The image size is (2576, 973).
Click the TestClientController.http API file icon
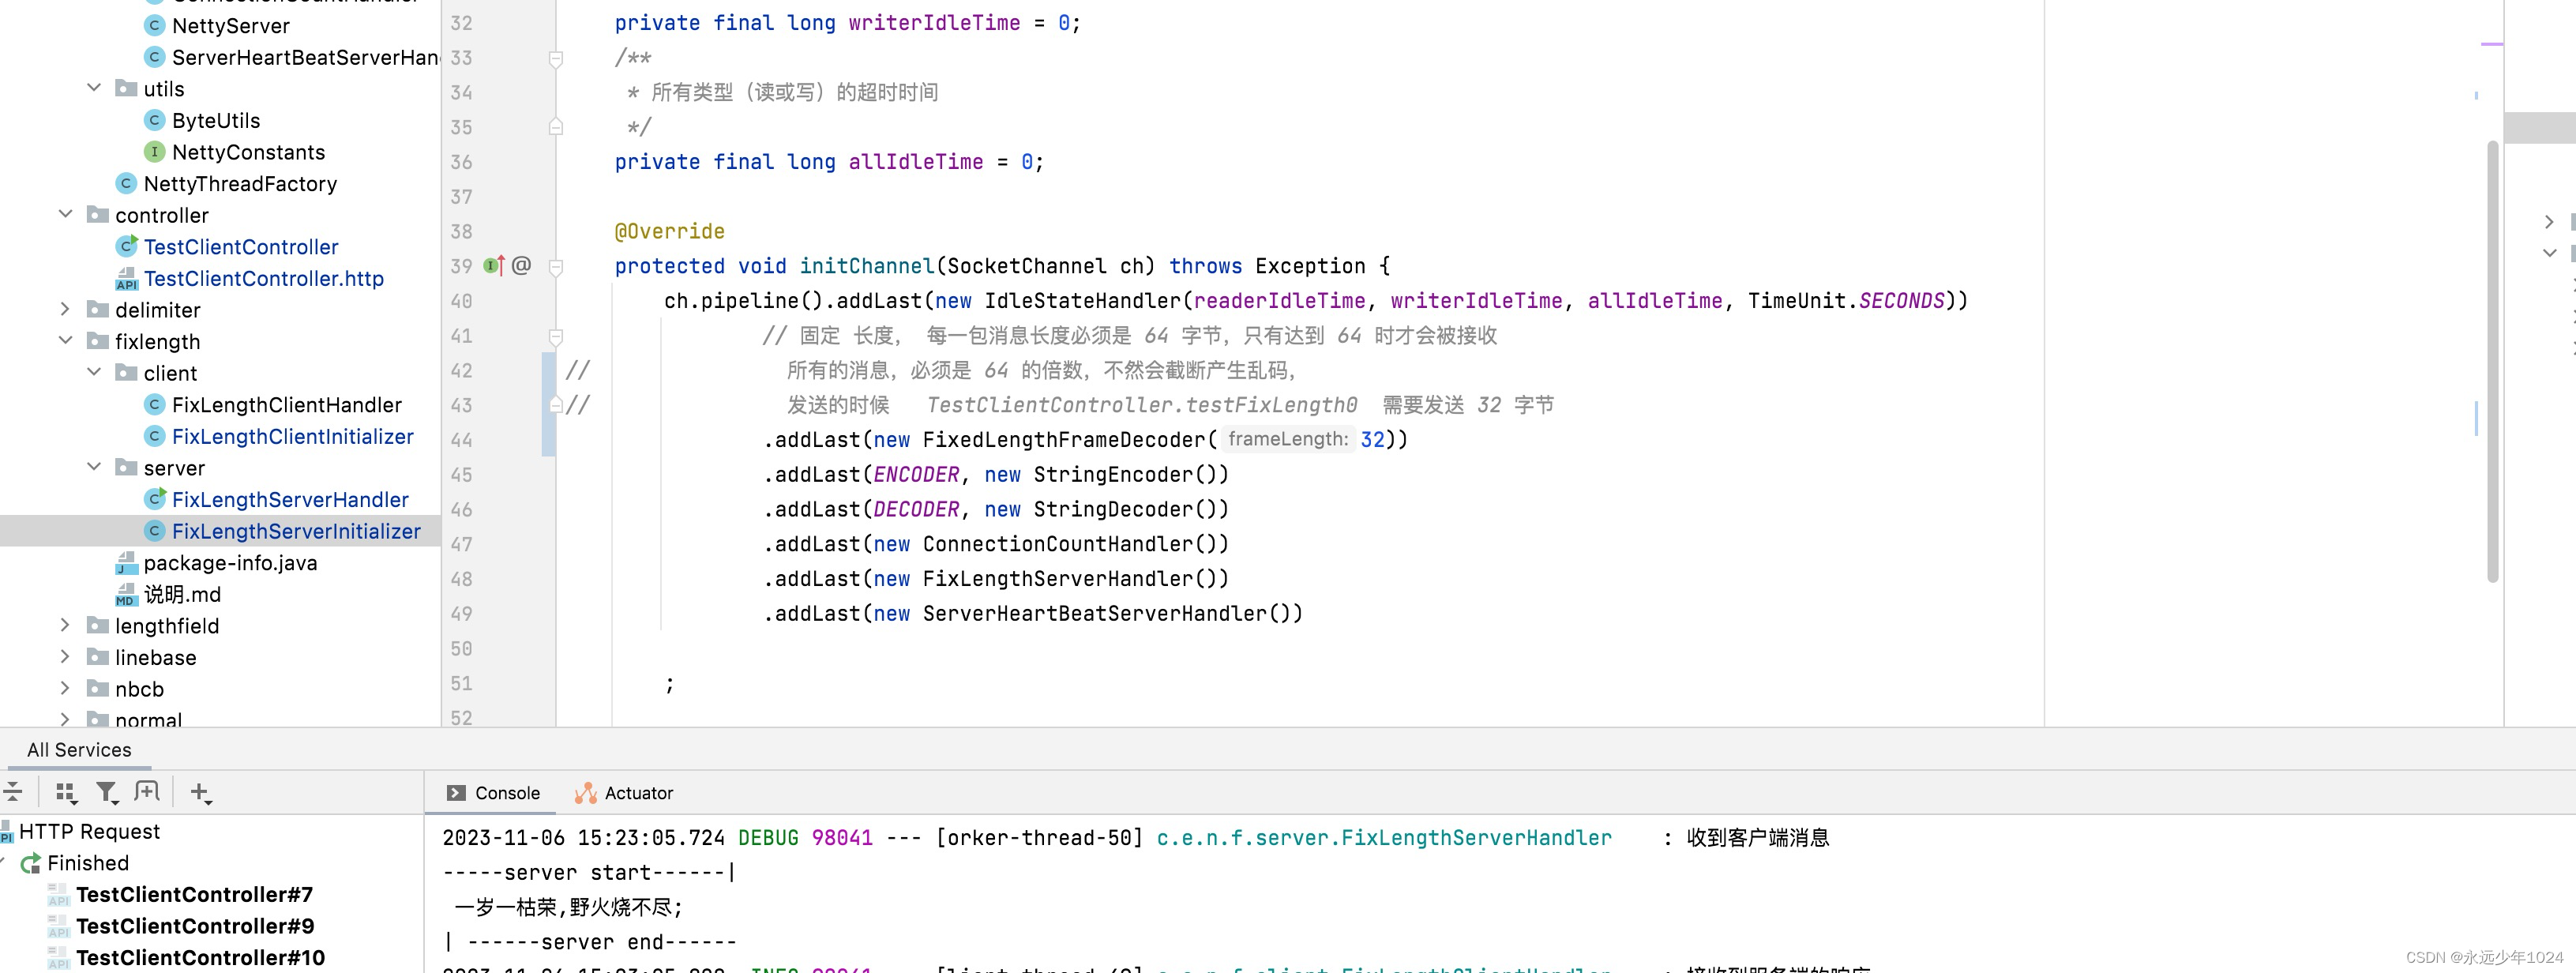(x=126, y=278)
